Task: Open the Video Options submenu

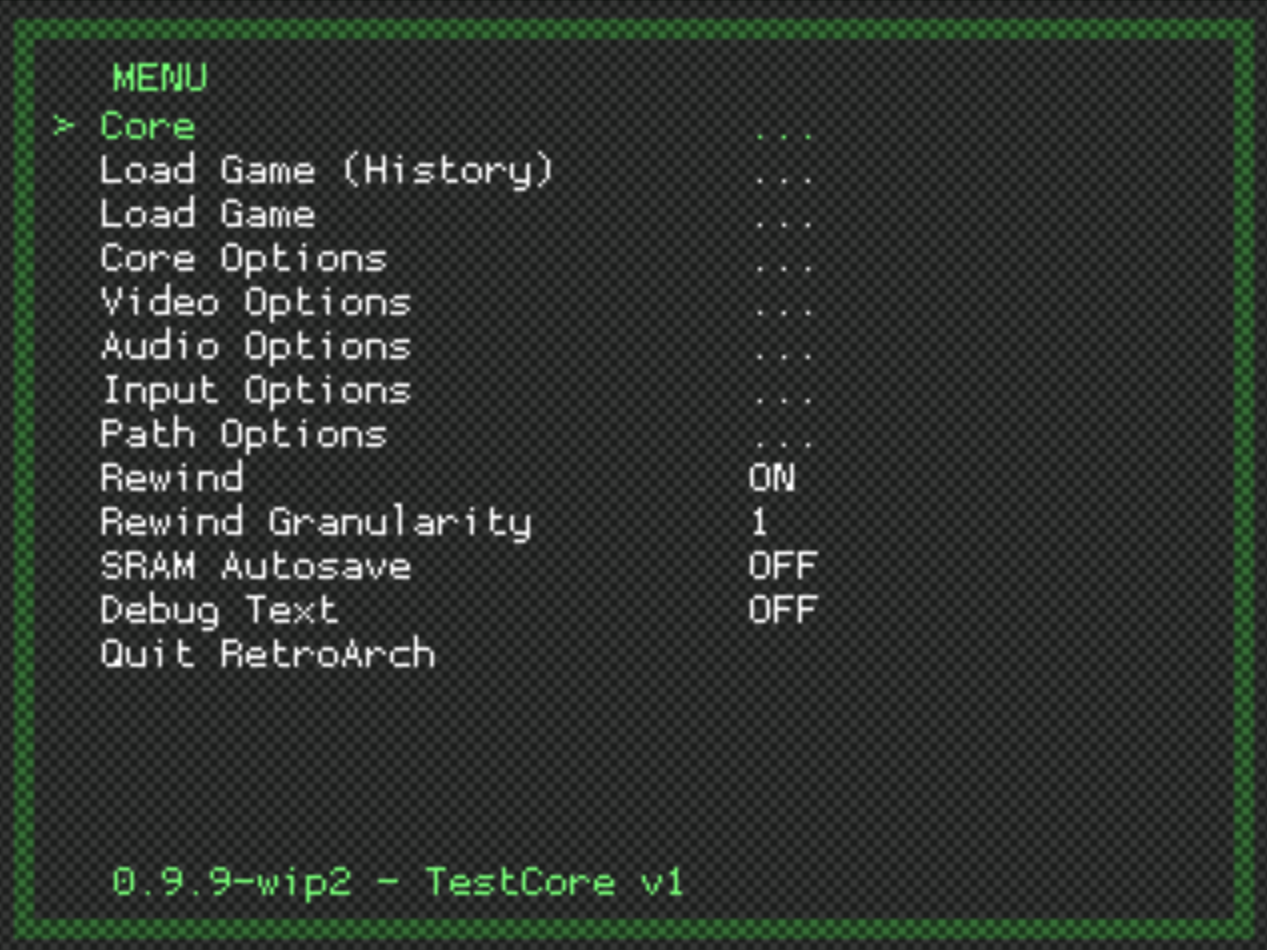Action: (255, 303)
